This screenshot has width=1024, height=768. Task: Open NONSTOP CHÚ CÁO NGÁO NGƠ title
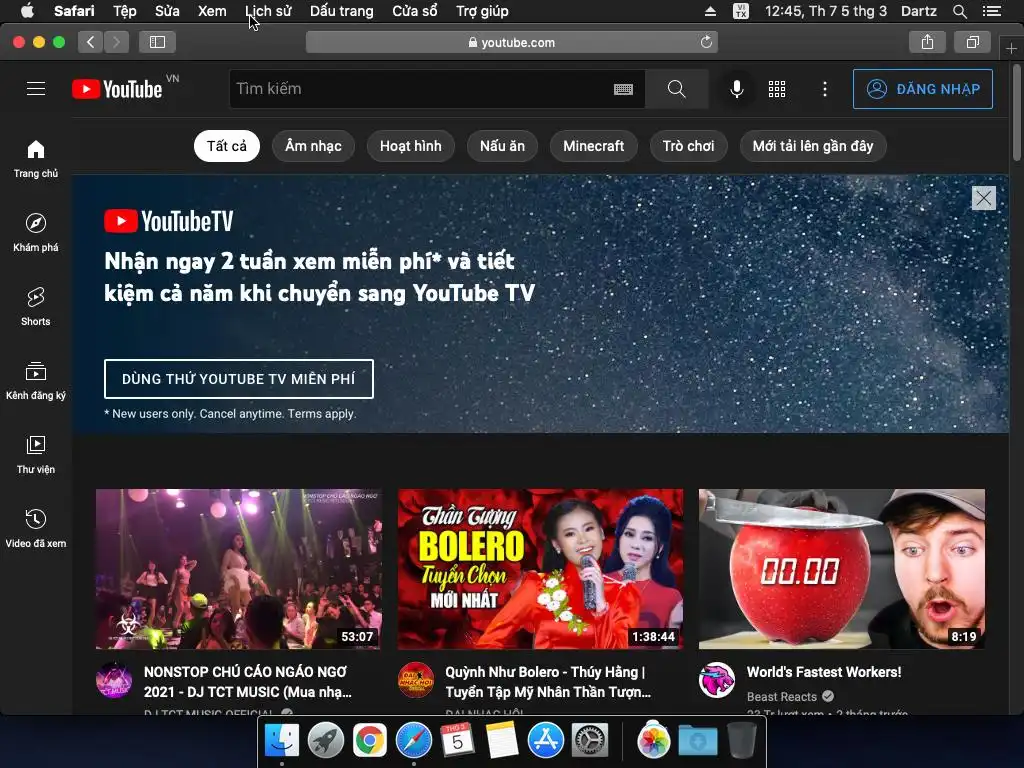point(248,682)
